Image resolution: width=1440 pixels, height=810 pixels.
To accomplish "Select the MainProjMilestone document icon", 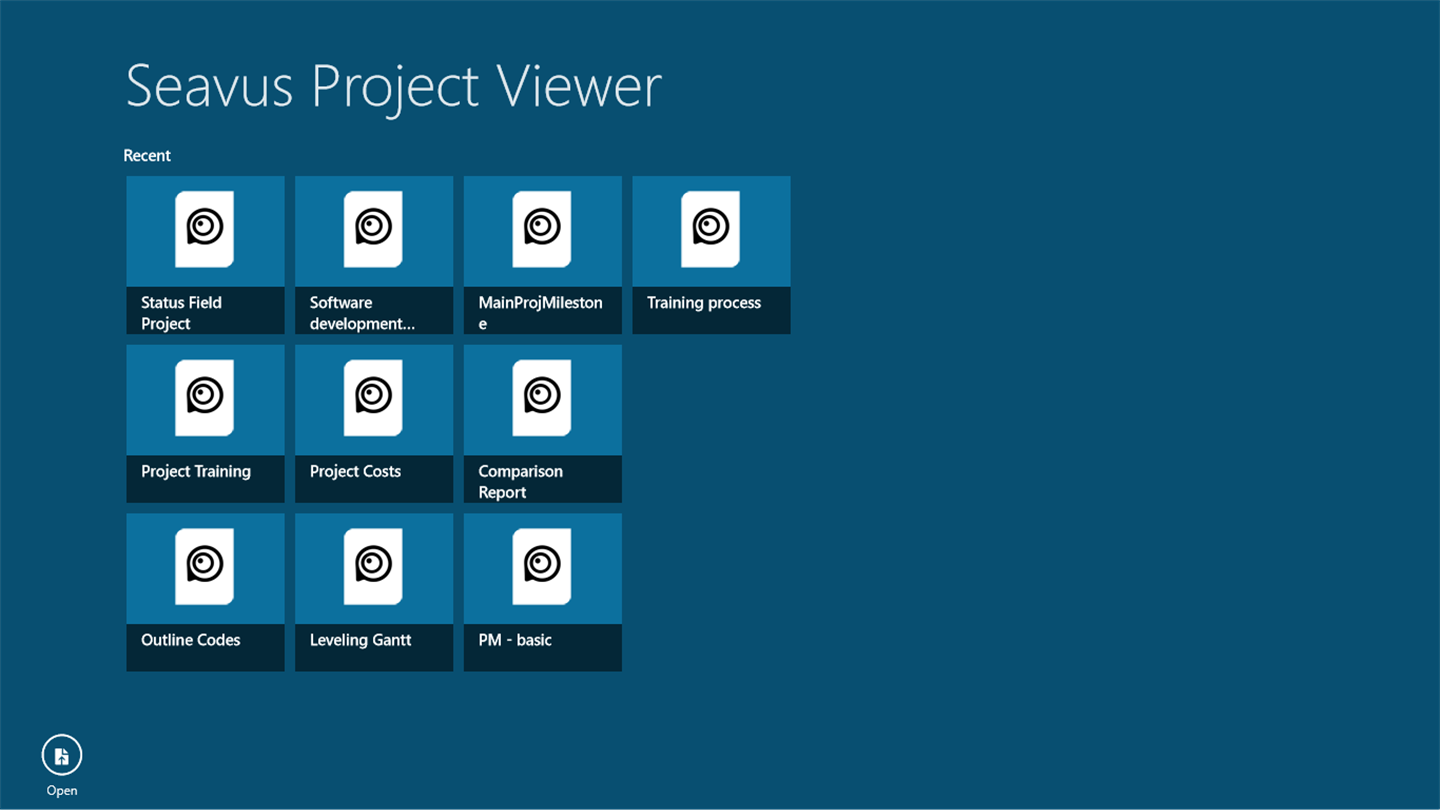I will (542, 230).
